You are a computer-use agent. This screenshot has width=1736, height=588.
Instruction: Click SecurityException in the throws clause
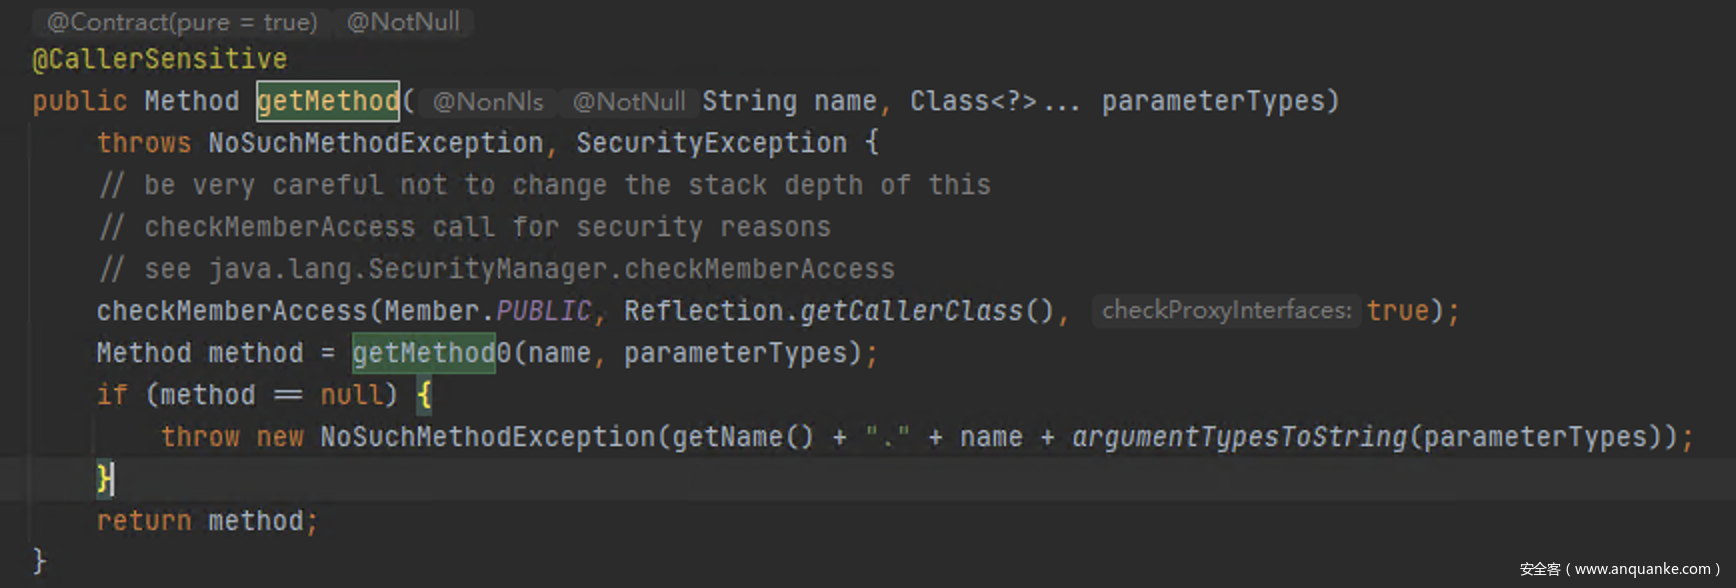(712, 143)
